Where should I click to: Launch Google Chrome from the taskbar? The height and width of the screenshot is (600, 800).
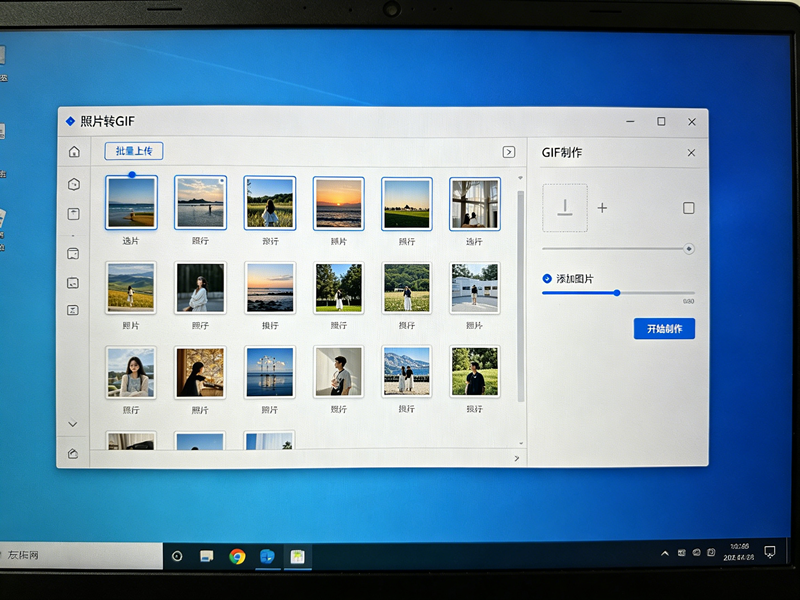click(237, 556)
